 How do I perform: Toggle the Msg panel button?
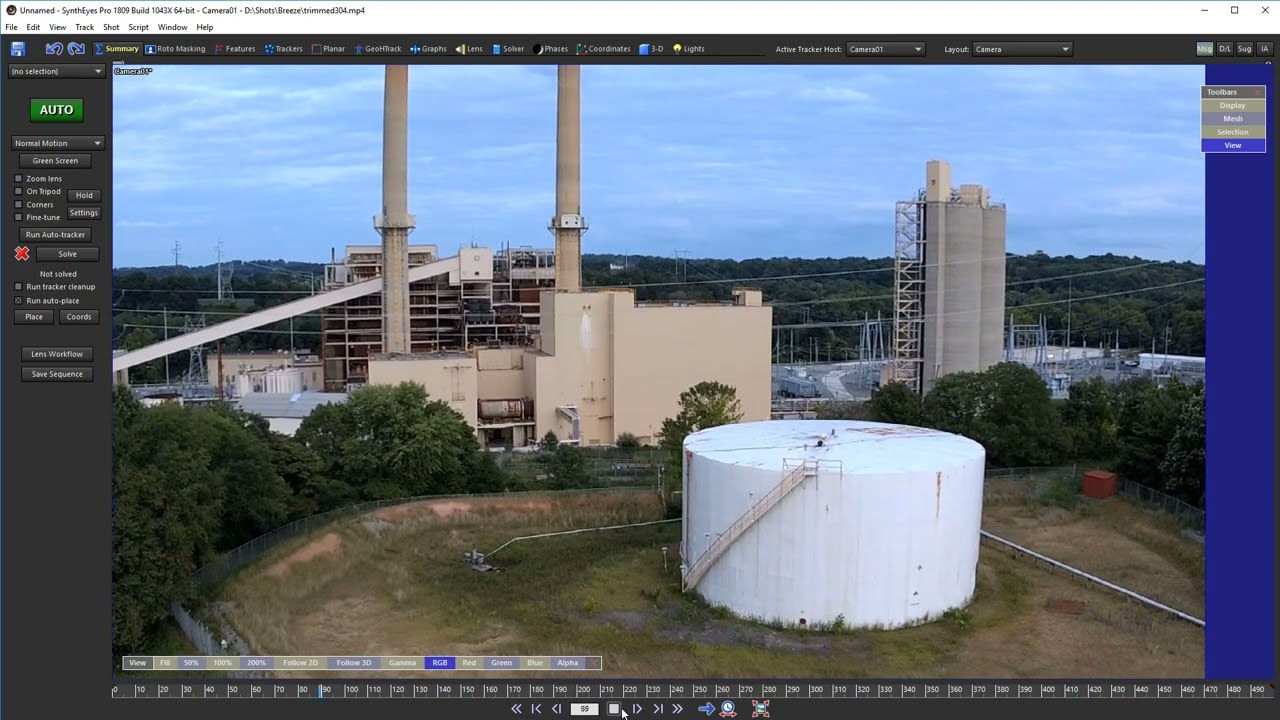click(1205, 48)
